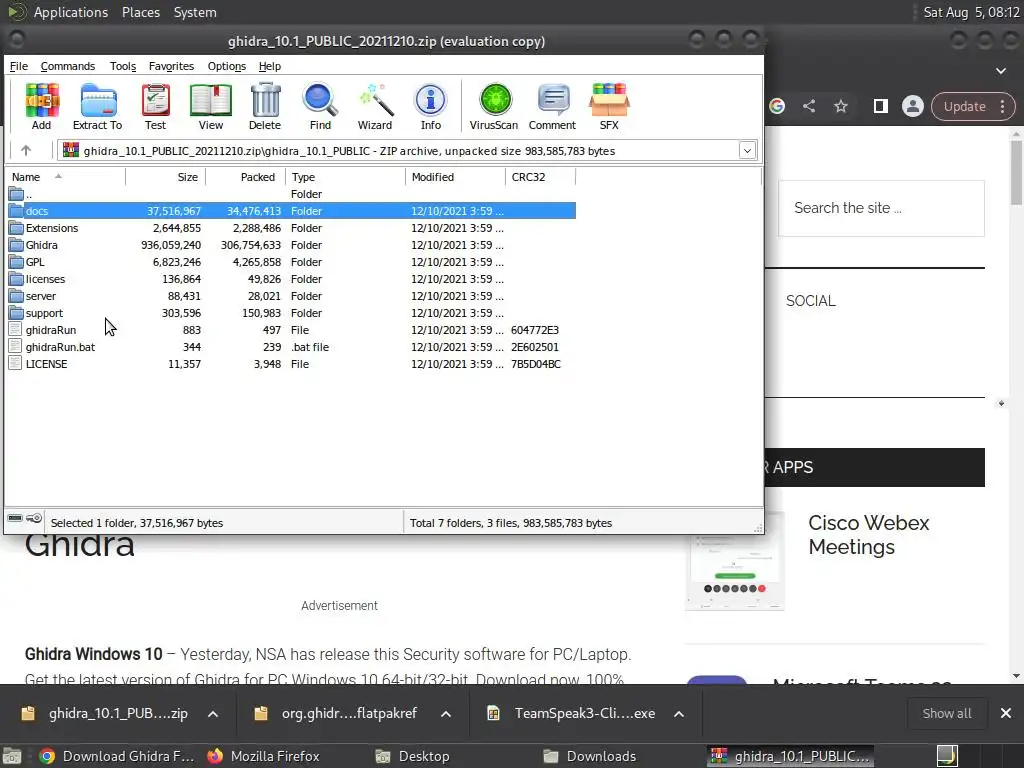
Task: Sort by the Type column header
Action: pos(345,177)
